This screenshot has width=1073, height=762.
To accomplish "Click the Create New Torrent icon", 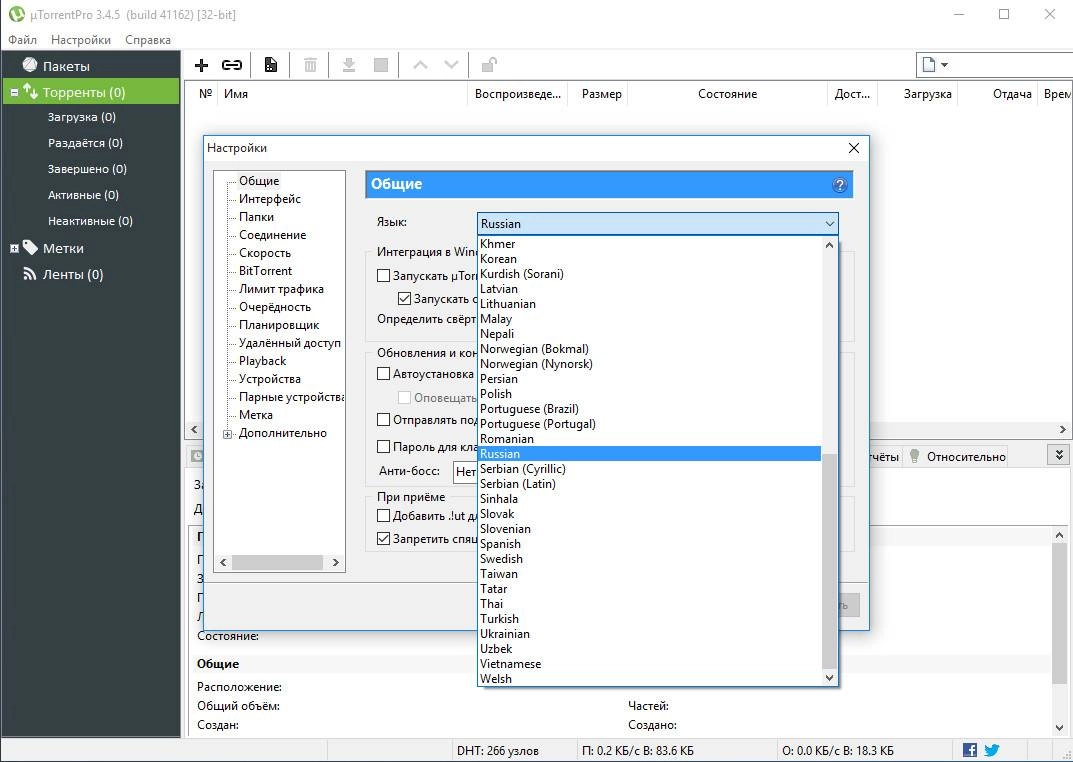I will (x=270, y=64).
